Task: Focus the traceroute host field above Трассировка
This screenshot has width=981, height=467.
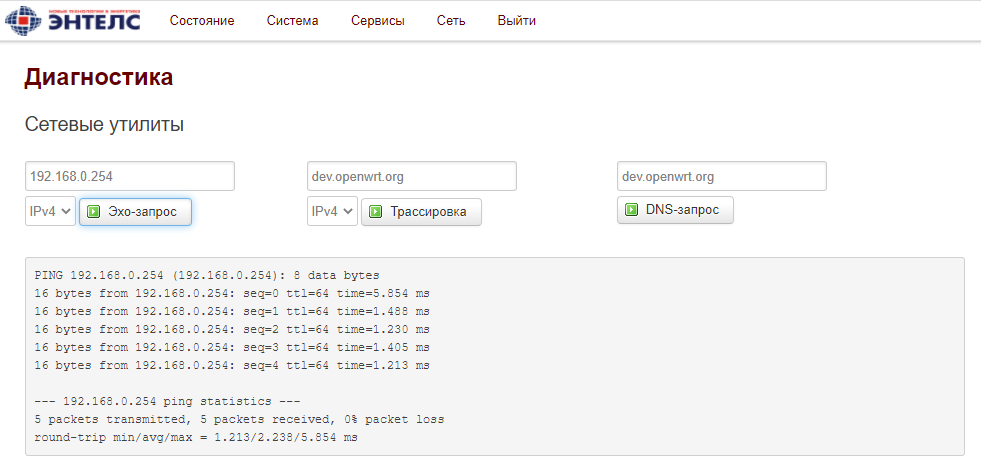Action: tap(412, 176)
